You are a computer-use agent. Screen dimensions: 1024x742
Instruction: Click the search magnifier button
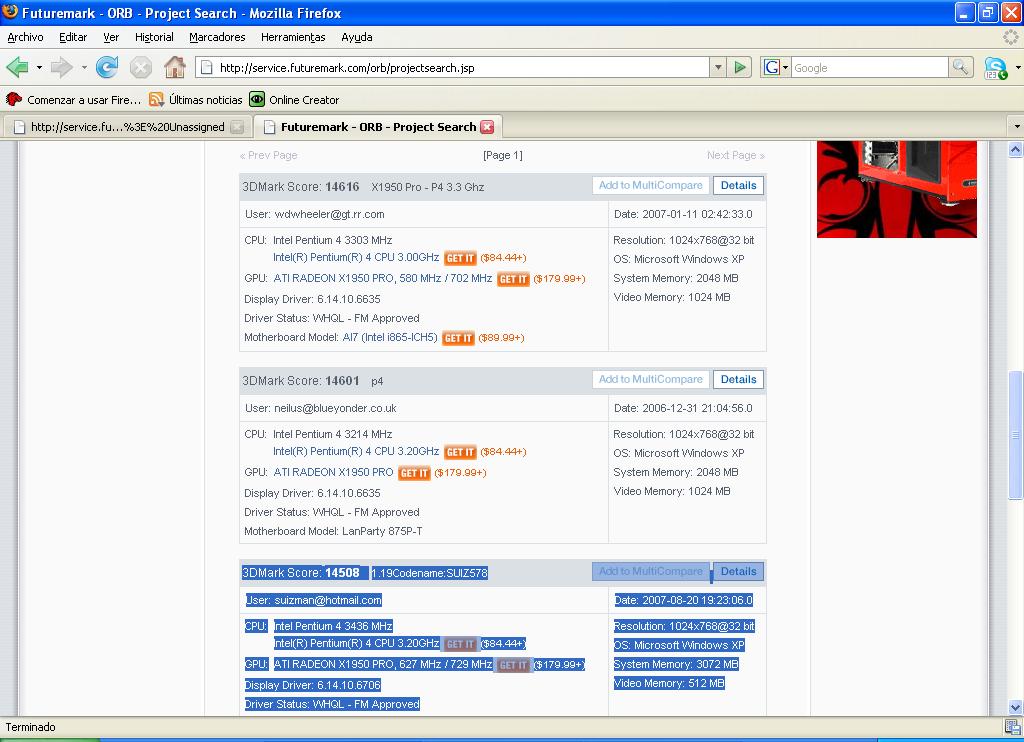(x=960, y=68)
